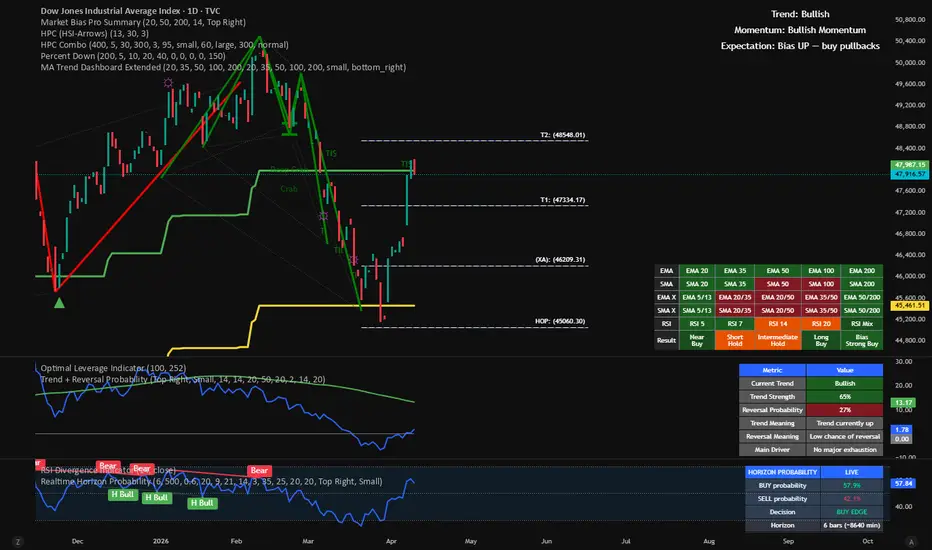Viewport: 932px width, 550px height.
Task: Click the (XA): (46209.31) level label
Action: 560,260
